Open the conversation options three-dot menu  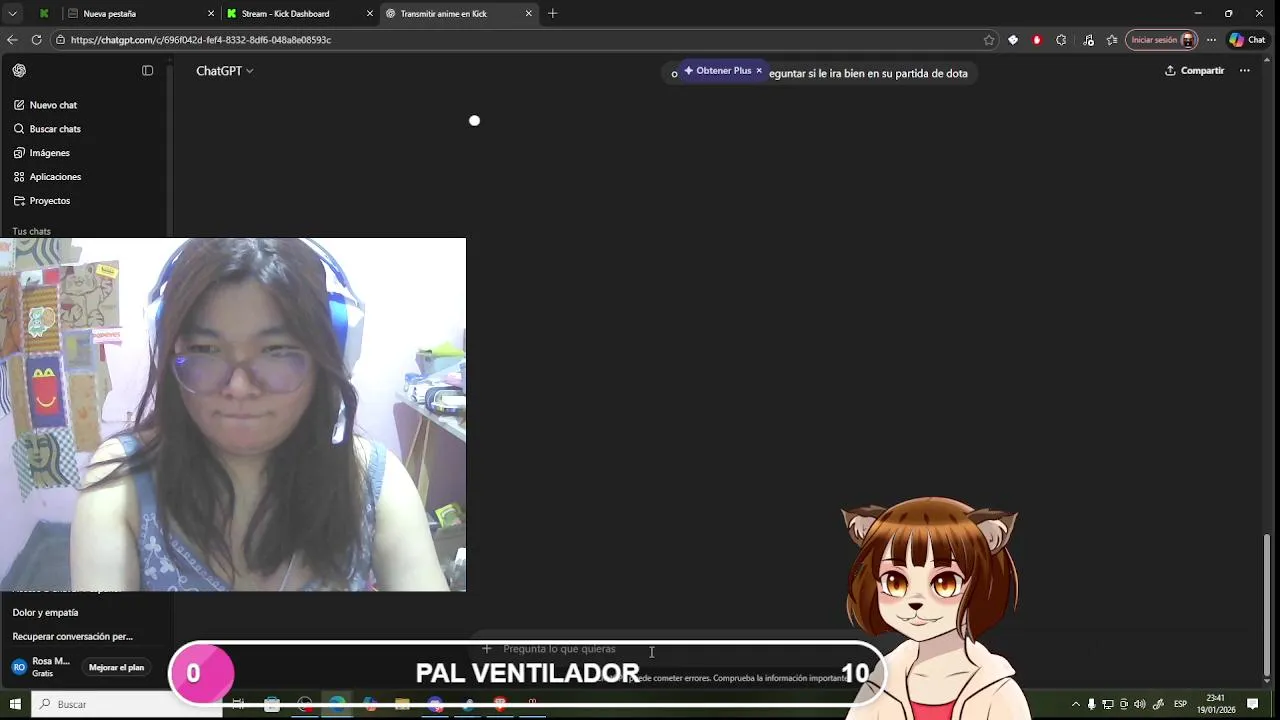pyautogui.click(x=1245, y=71)
